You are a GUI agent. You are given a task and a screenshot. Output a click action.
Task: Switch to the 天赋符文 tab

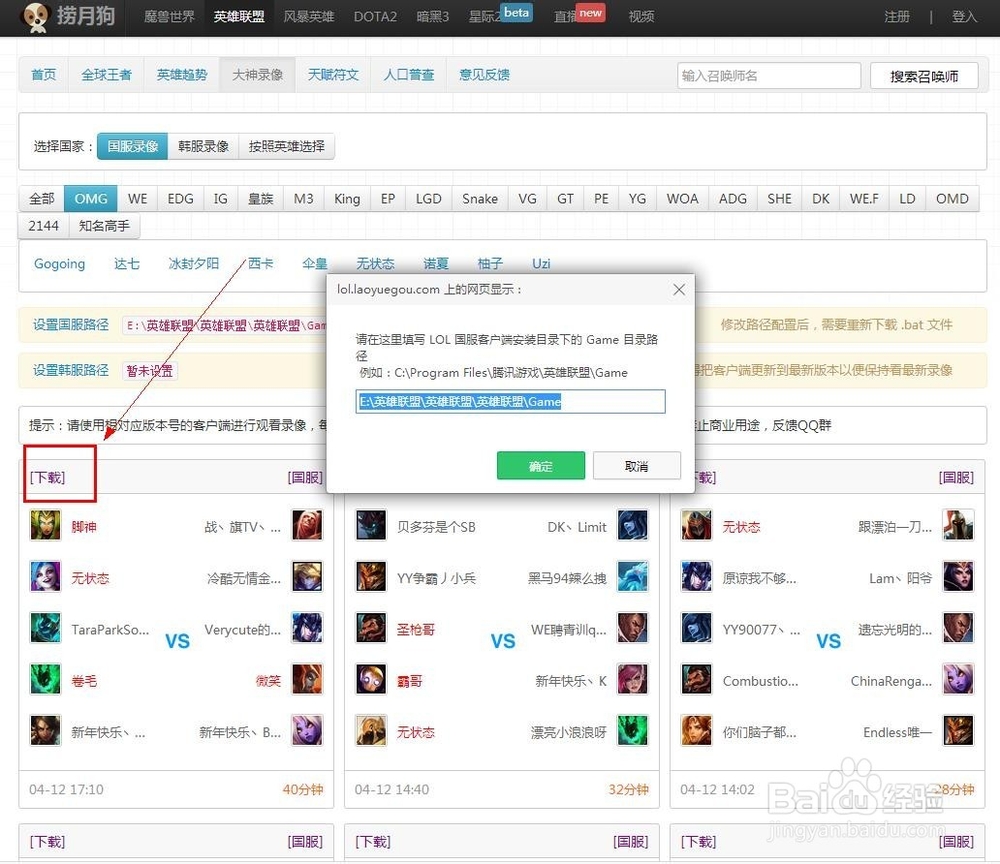point(333,75)
